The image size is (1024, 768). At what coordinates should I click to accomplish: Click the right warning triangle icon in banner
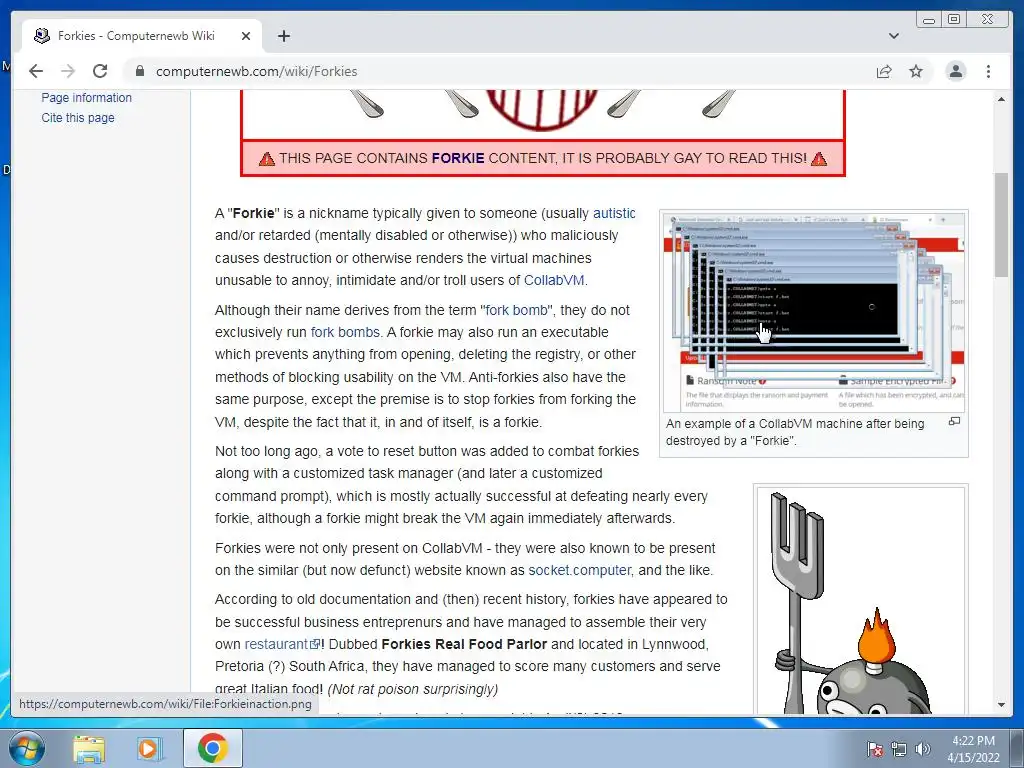coord(819,159)
